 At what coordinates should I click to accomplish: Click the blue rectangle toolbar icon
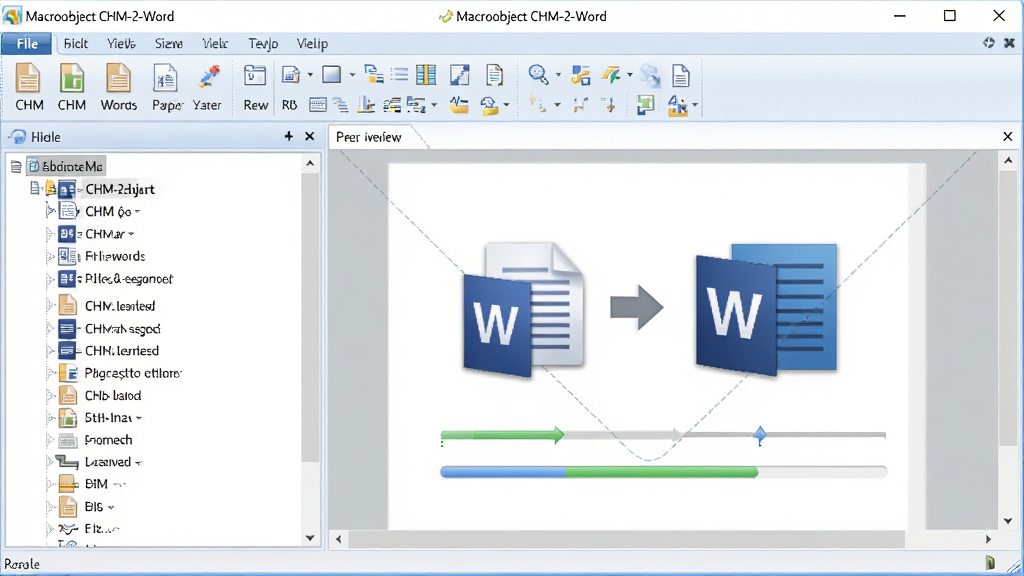332,75
